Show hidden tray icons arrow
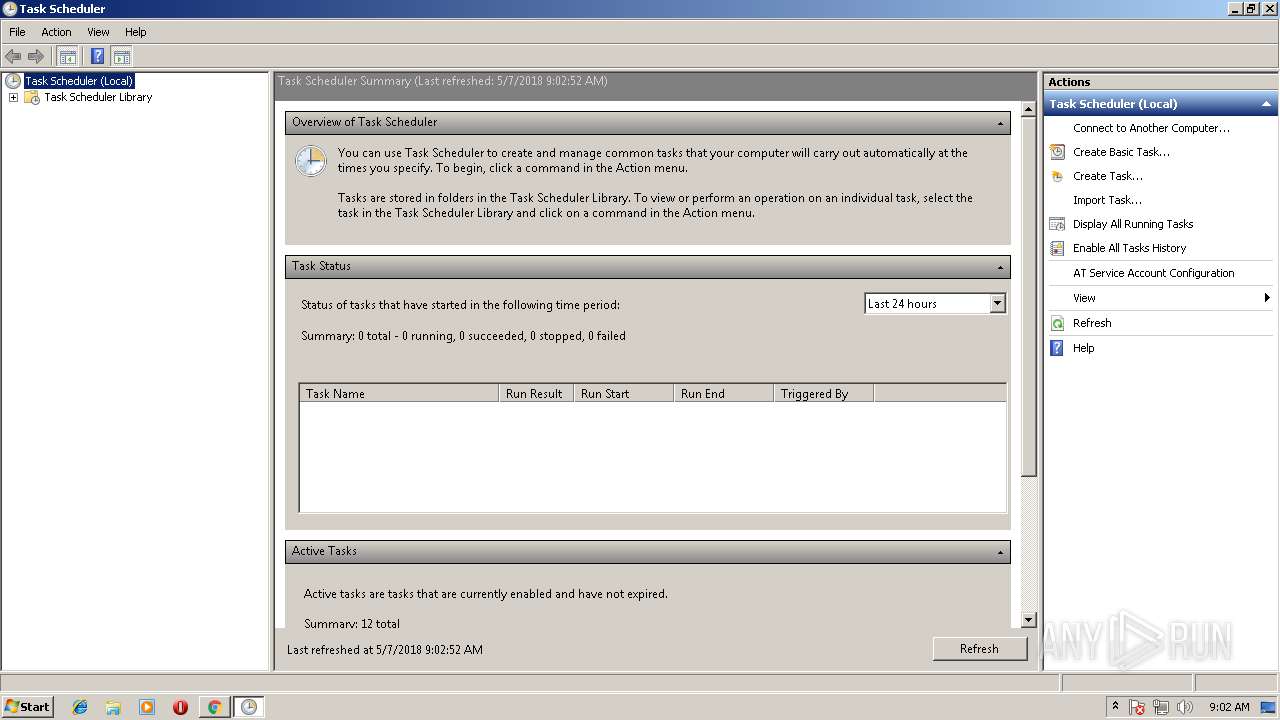Viewport: 1280px width, 720px height. coord(1115,706)
